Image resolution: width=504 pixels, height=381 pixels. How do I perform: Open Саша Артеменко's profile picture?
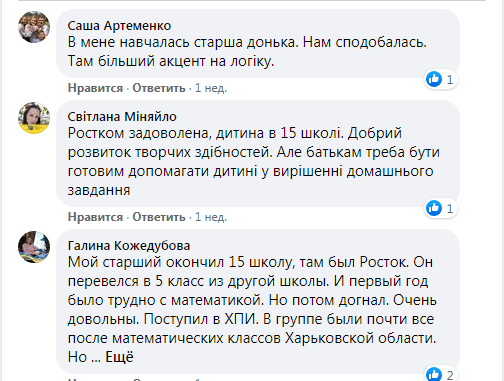tap(34, 27)
